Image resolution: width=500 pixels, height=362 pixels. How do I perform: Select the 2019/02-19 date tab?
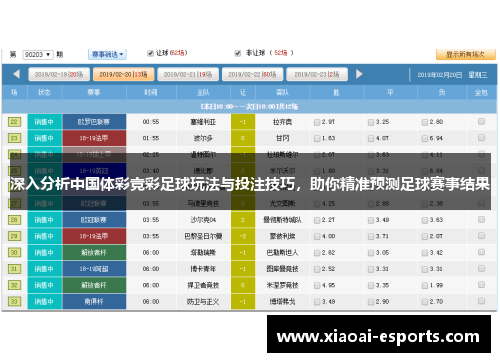pyautogui.click(x=59, y=74)
